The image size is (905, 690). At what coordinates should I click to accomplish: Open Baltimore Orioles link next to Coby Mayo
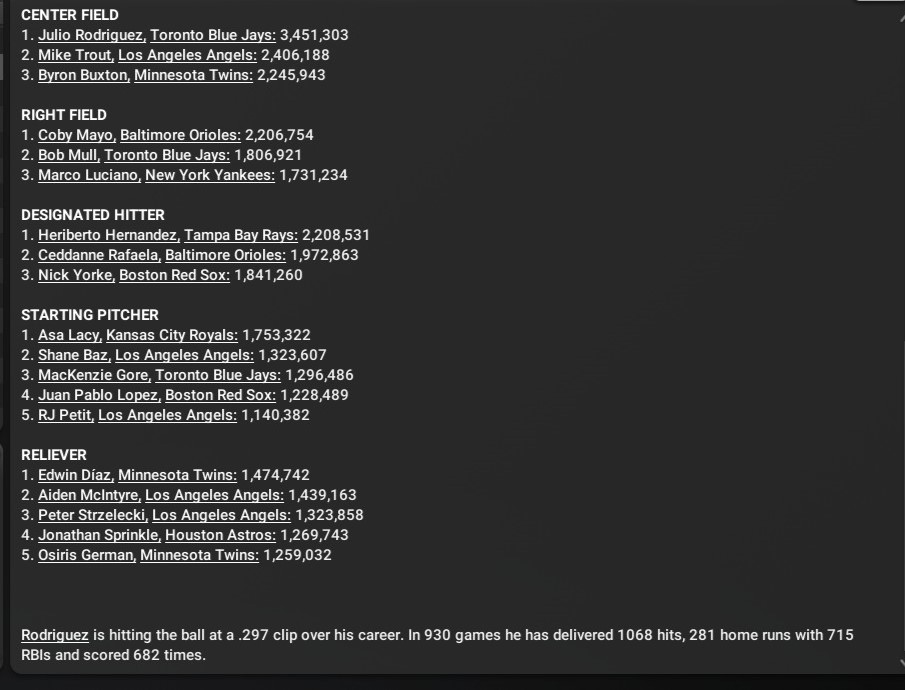coord(180,135)
